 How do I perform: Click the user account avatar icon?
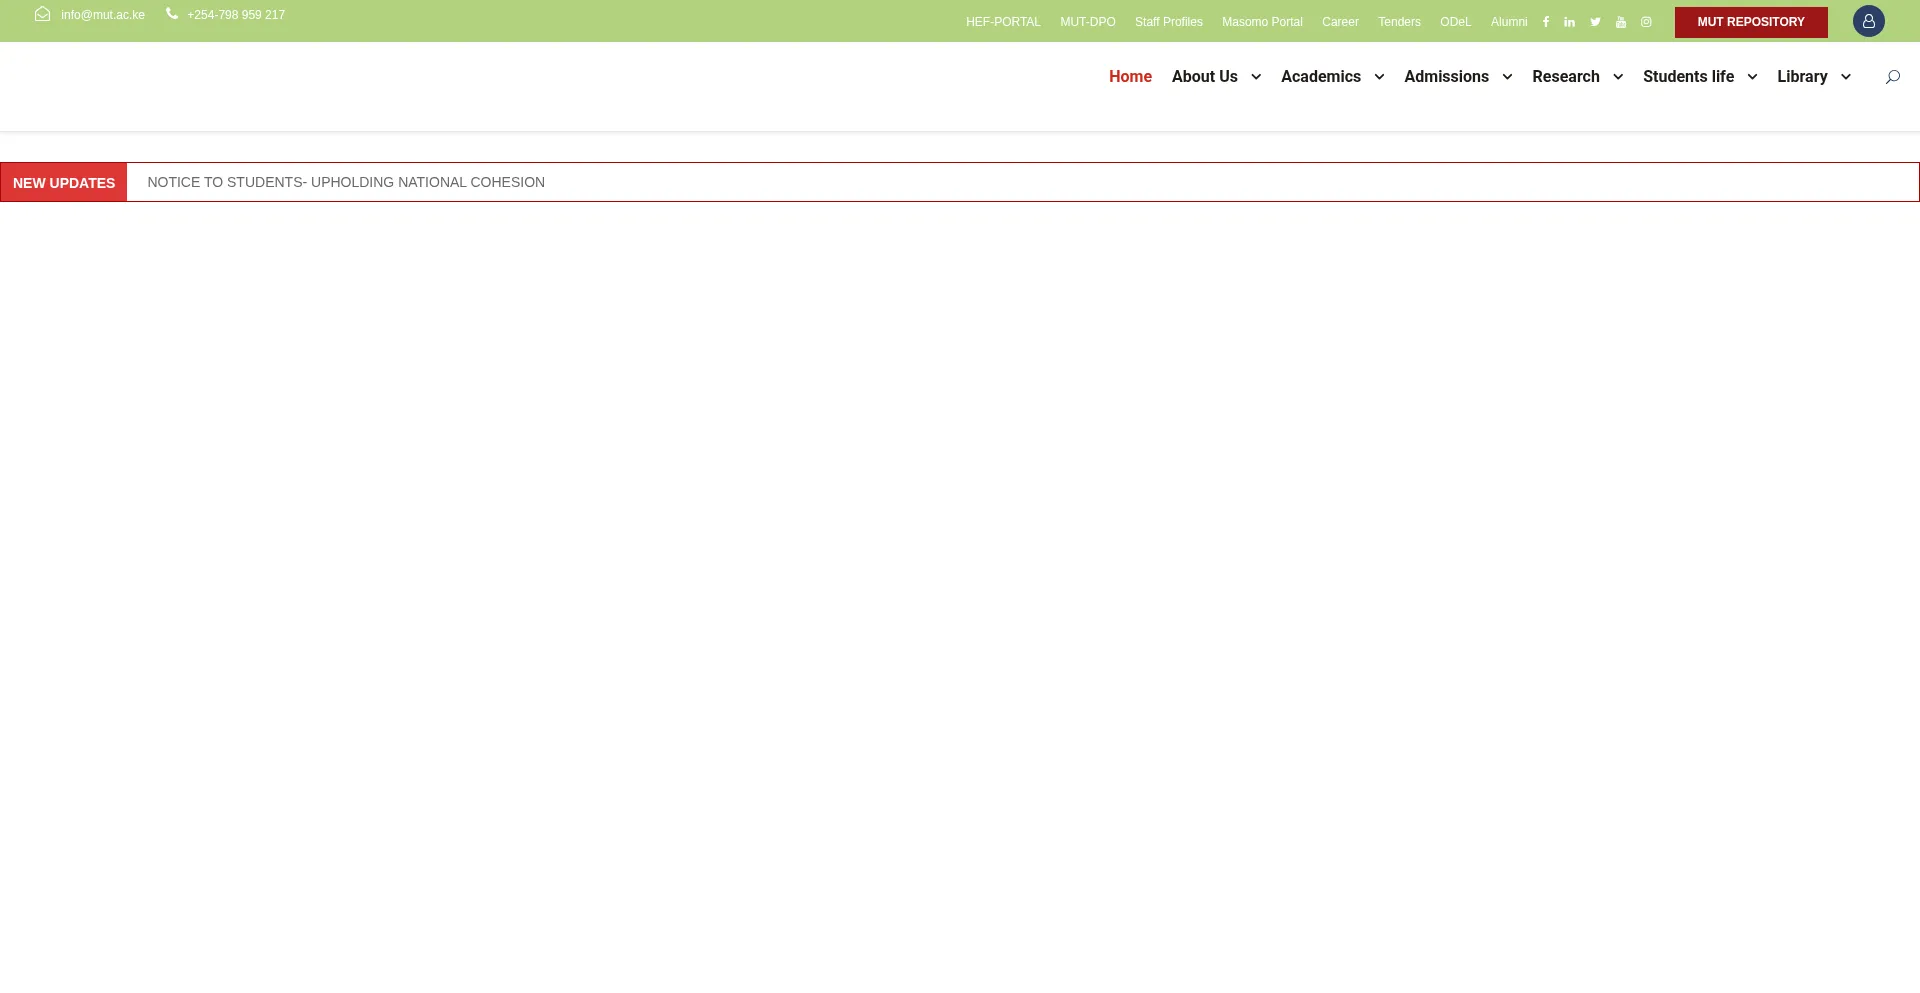tap(1868, 21)
